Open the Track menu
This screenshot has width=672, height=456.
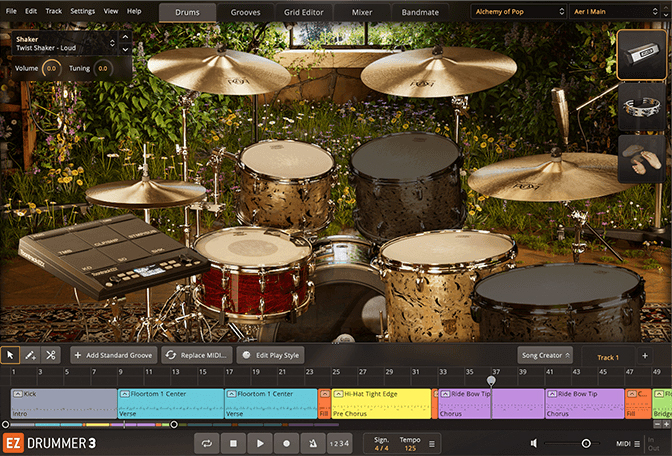point(54,11)
